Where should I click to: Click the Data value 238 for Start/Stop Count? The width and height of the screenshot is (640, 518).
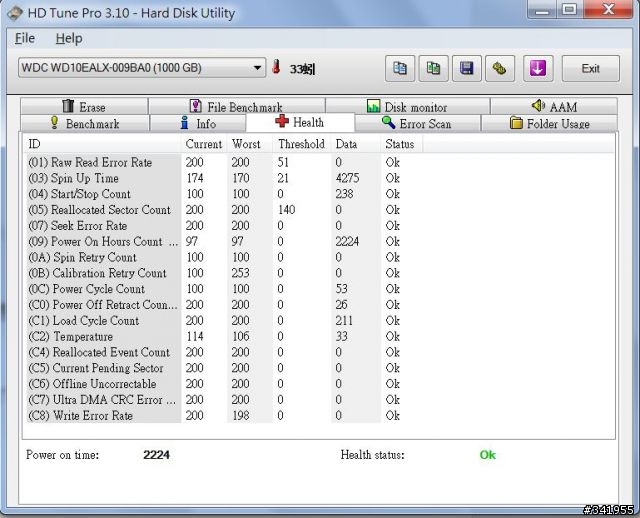[344, 194]
